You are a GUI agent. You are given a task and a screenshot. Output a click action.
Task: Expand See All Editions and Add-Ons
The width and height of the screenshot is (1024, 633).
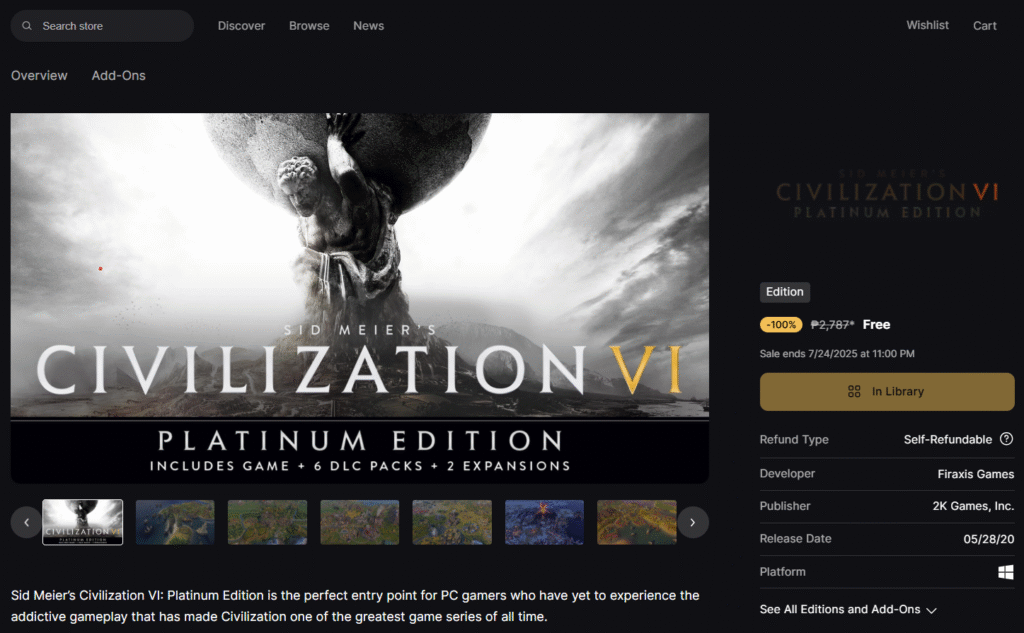(848, 609)
